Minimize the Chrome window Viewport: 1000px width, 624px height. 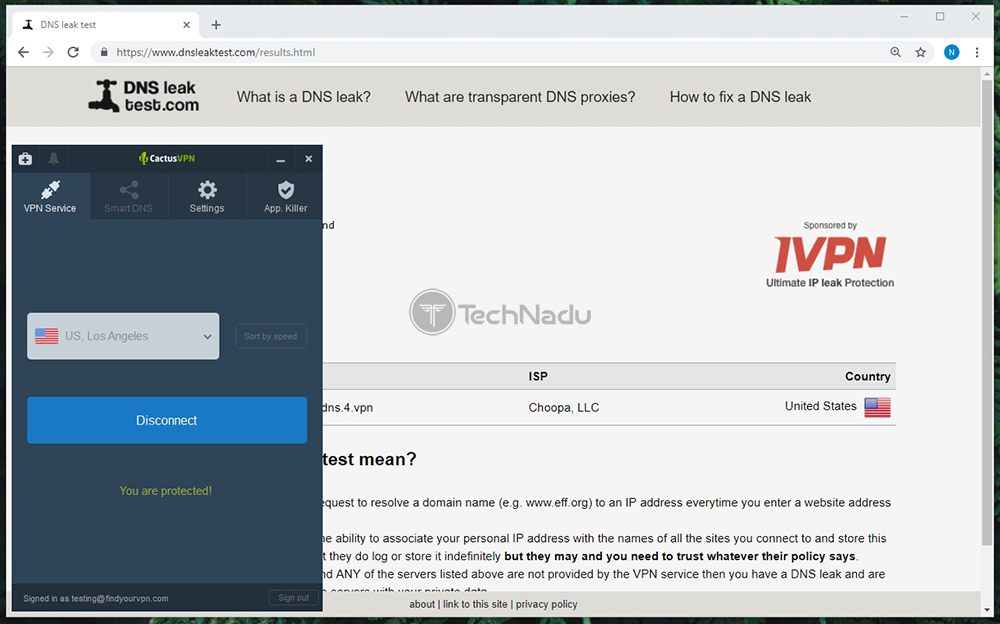(904, 17)
